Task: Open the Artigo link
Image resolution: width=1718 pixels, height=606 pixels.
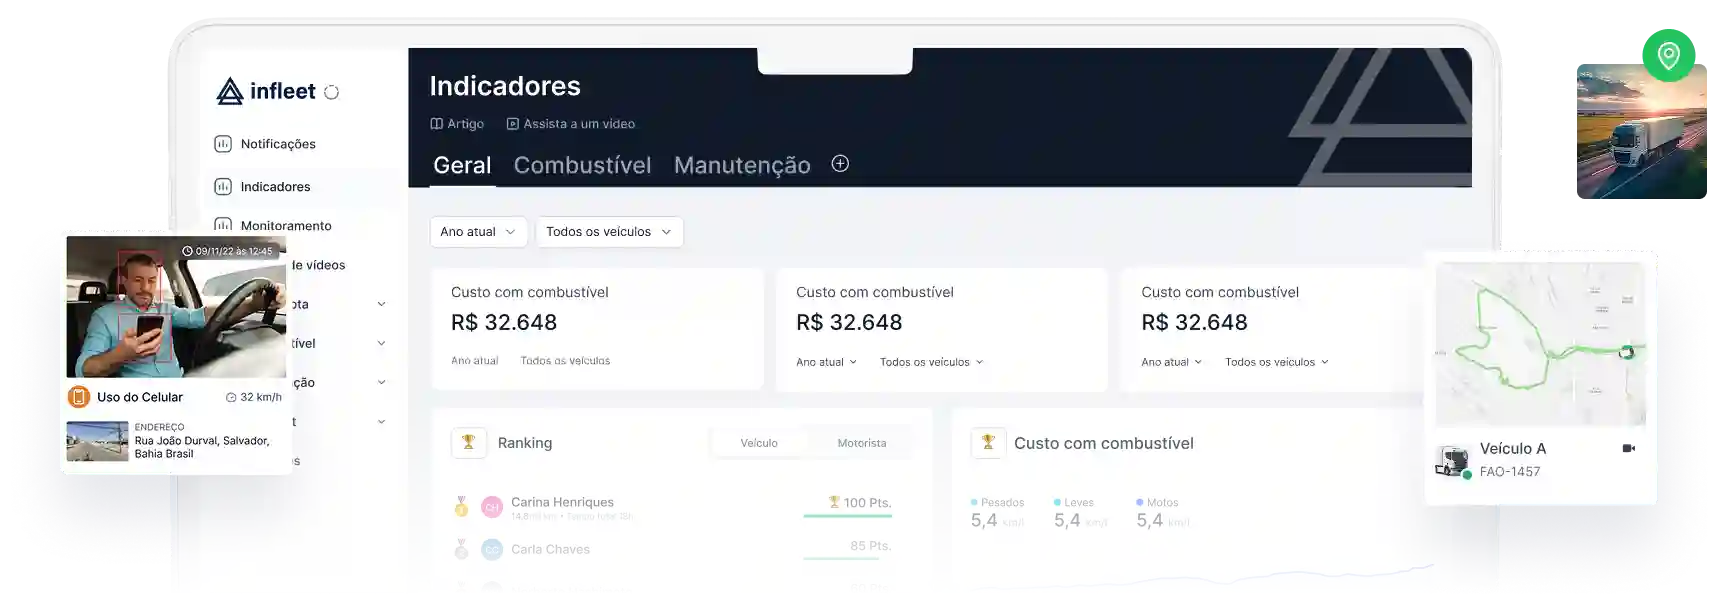Action: pyautogui.click(x=457, y=124)
